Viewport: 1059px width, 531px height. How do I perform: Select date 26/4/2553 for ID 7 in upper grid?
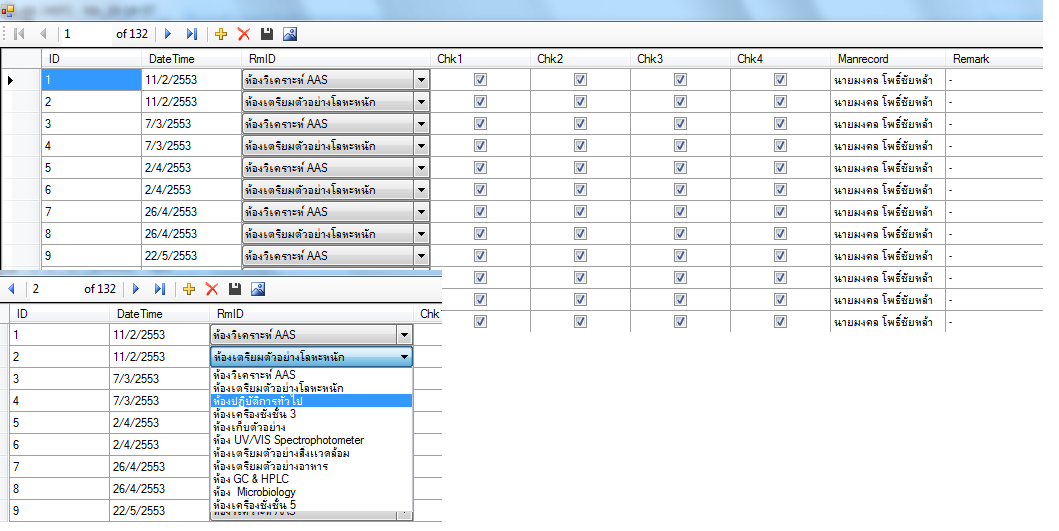coord(191,211)
